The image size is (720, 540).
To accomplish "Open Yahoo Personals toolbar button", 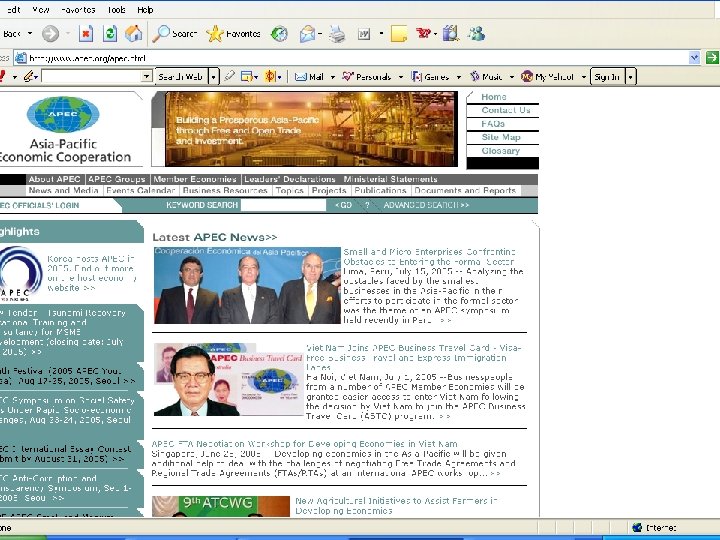I will (366, 77).
